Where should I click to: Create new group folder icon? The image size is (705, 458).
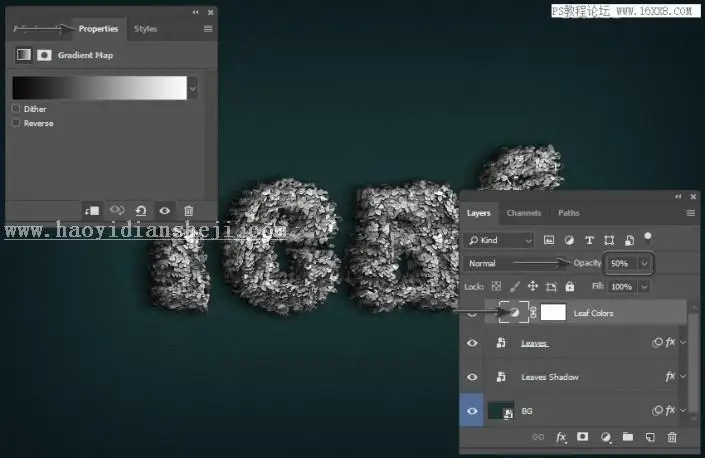(x=628, y=436)
